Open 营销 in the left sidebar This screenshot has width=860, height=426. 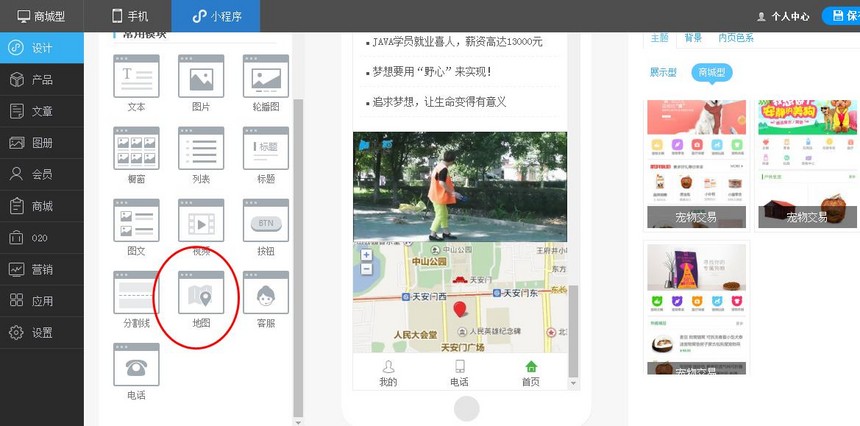click(x=41, y=269)
